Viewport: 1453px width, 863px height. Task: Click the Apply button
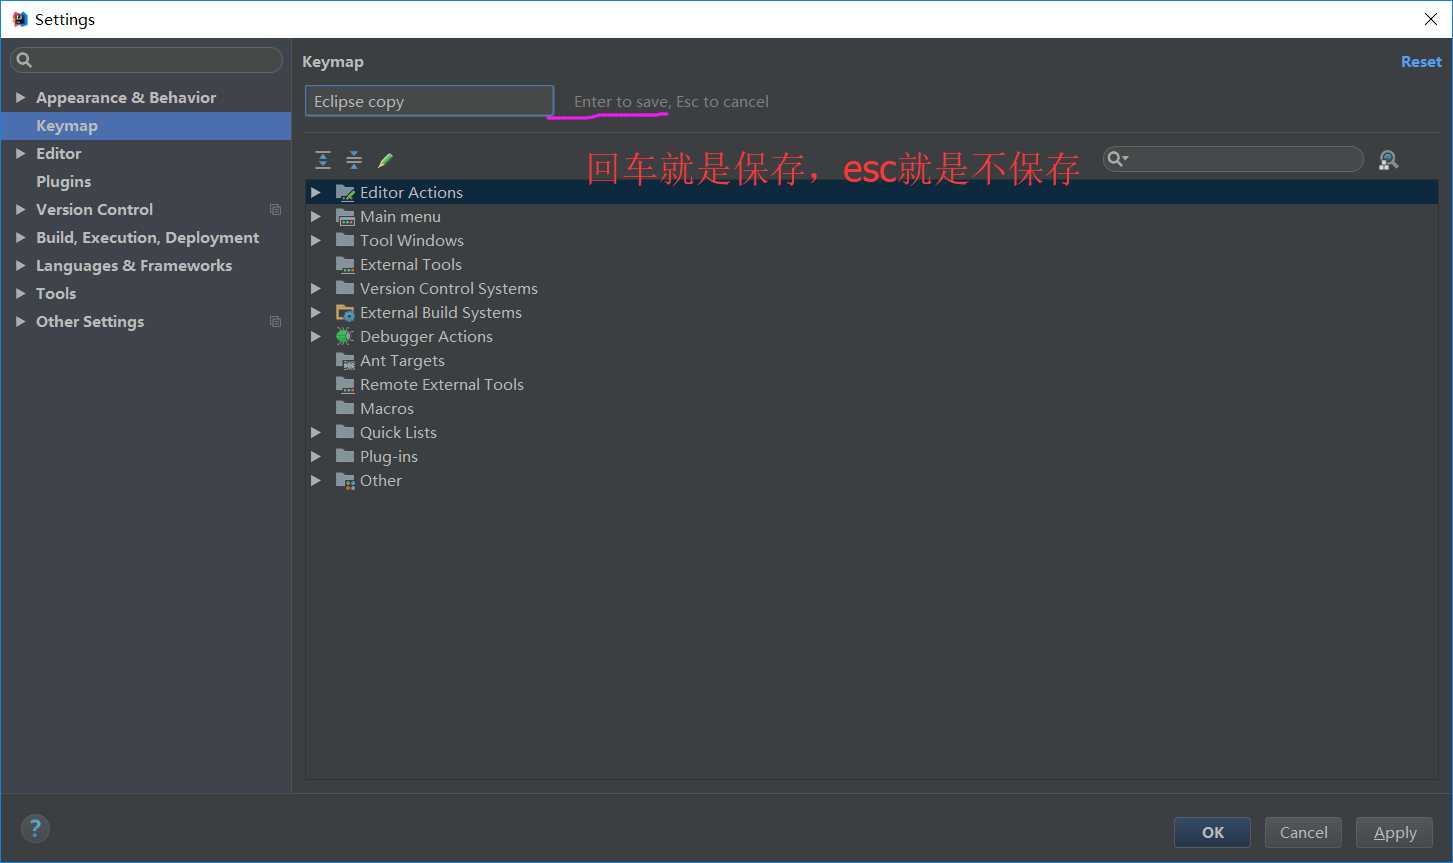click(1394, 832)
